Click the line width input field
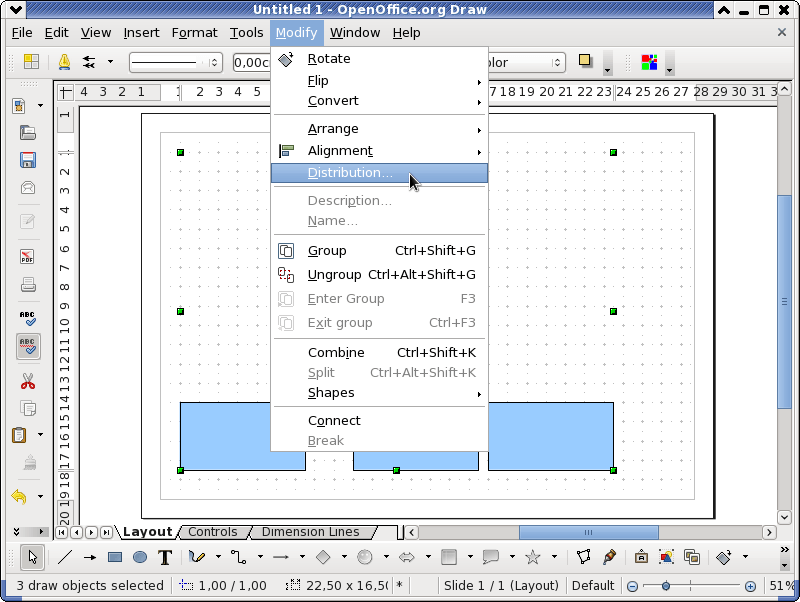The height and width of the screenshot is (602, 800). (252, 63)
